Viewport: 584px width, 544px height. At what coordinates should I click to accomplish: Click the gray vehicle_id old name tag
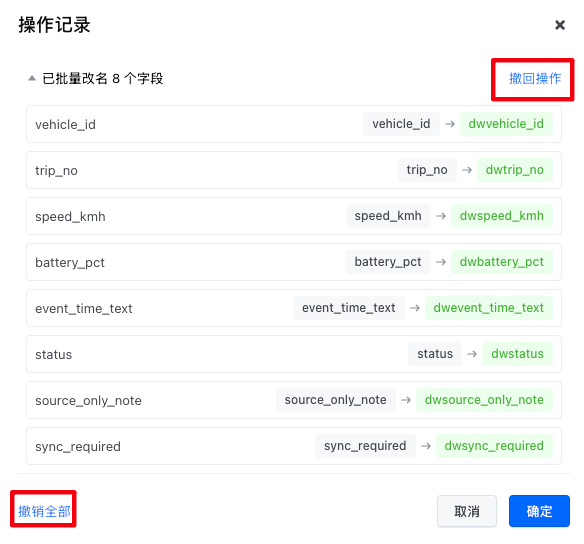tap(401, 124)
